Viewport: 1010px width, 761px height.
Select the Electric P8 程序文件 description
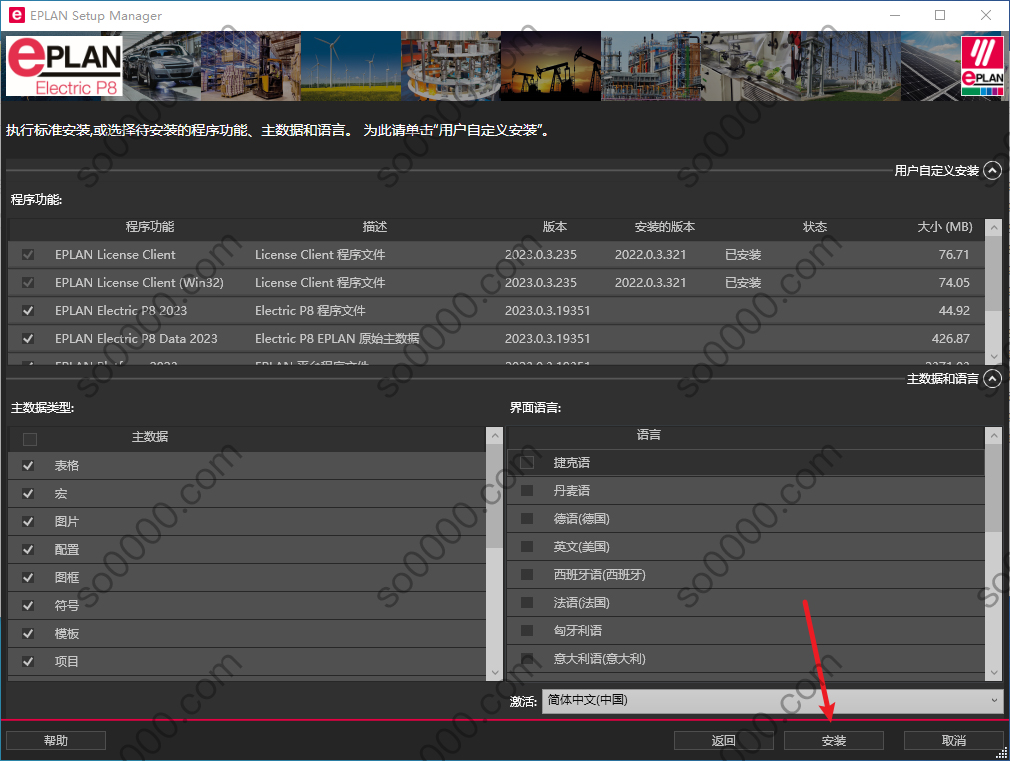tap(310, 311)
